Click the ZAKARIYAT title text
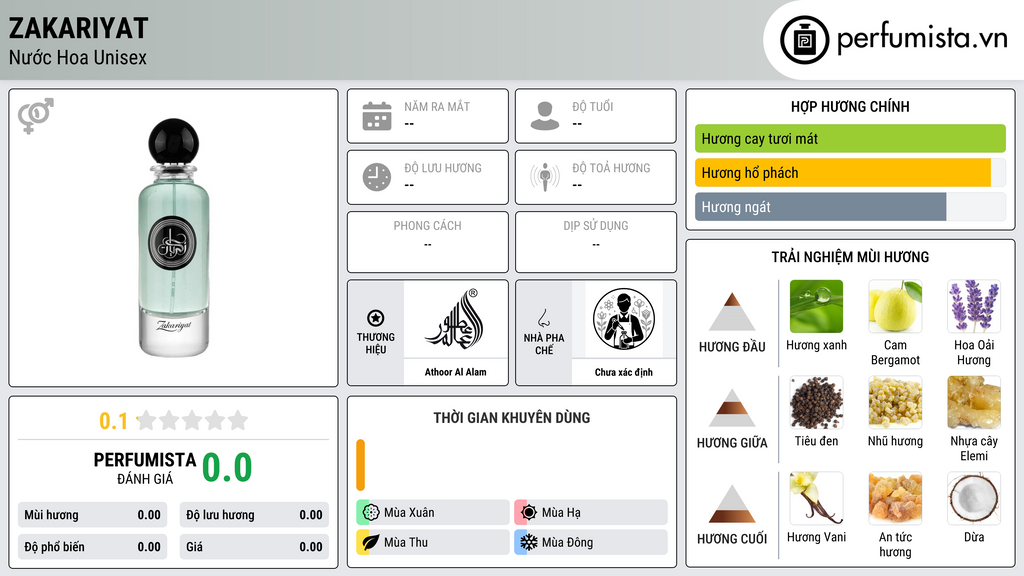This screenshot has height=576, width=1024. click(78, 28)
